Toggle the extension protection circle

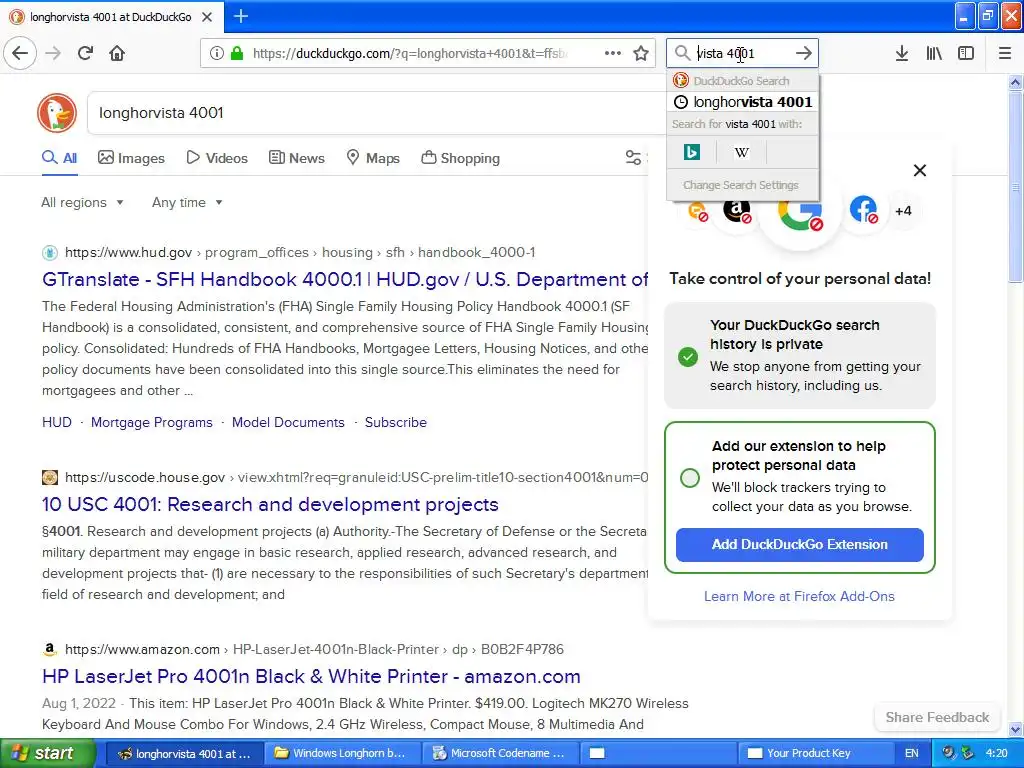point(690,478)
